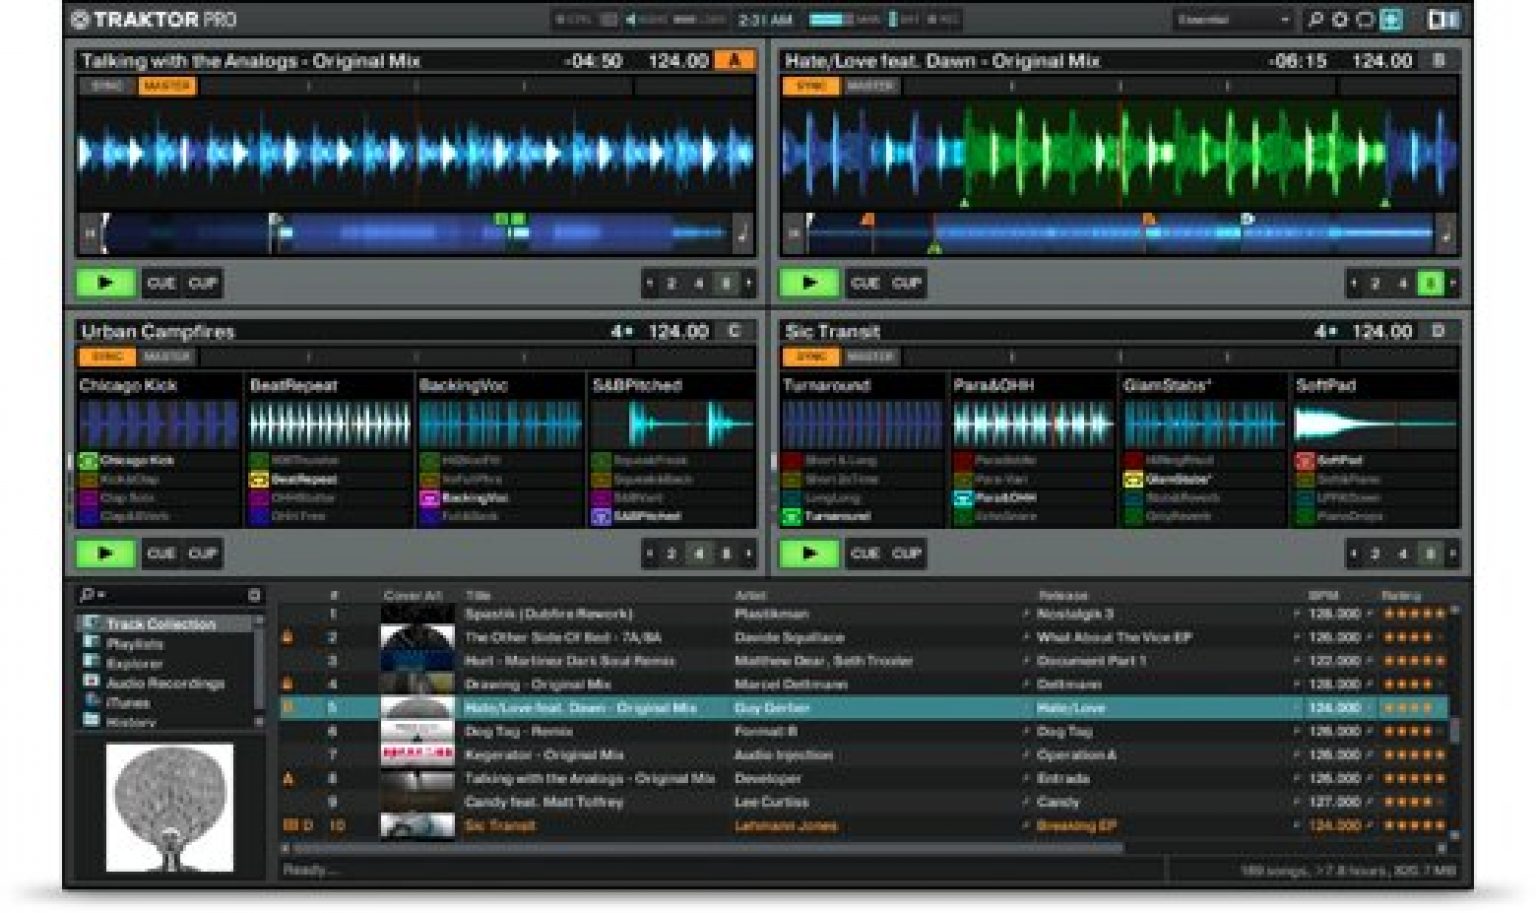Set deck B as MASTER
The width and height of the screenshot is (1536, 913).
pyautogui.click(x=873, y=86)
